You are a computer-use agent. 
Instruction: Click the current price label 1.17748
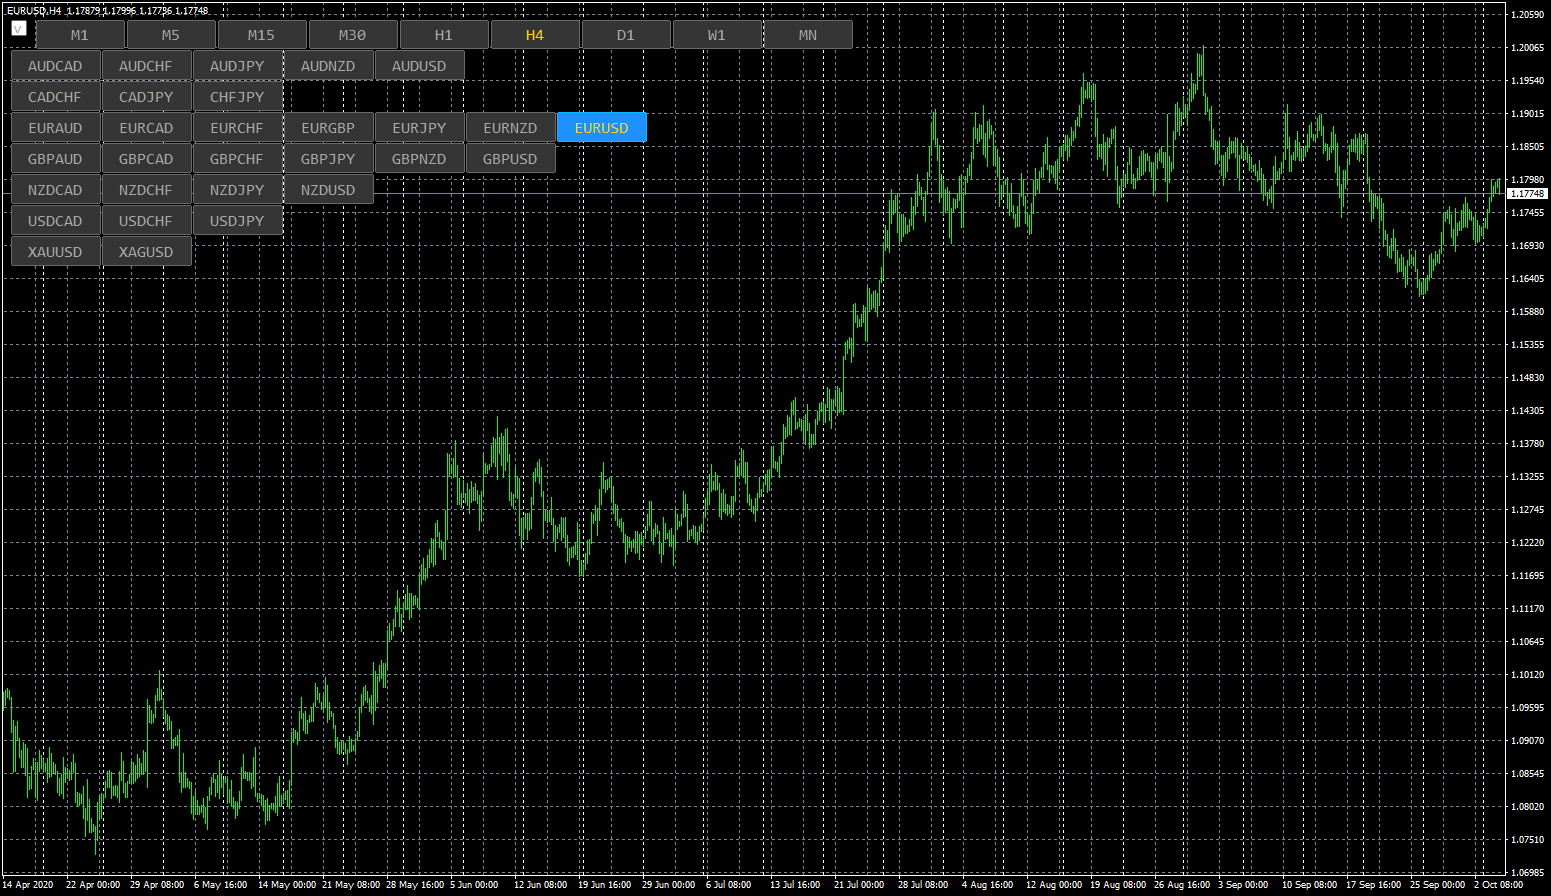[x=1527, y=194]
